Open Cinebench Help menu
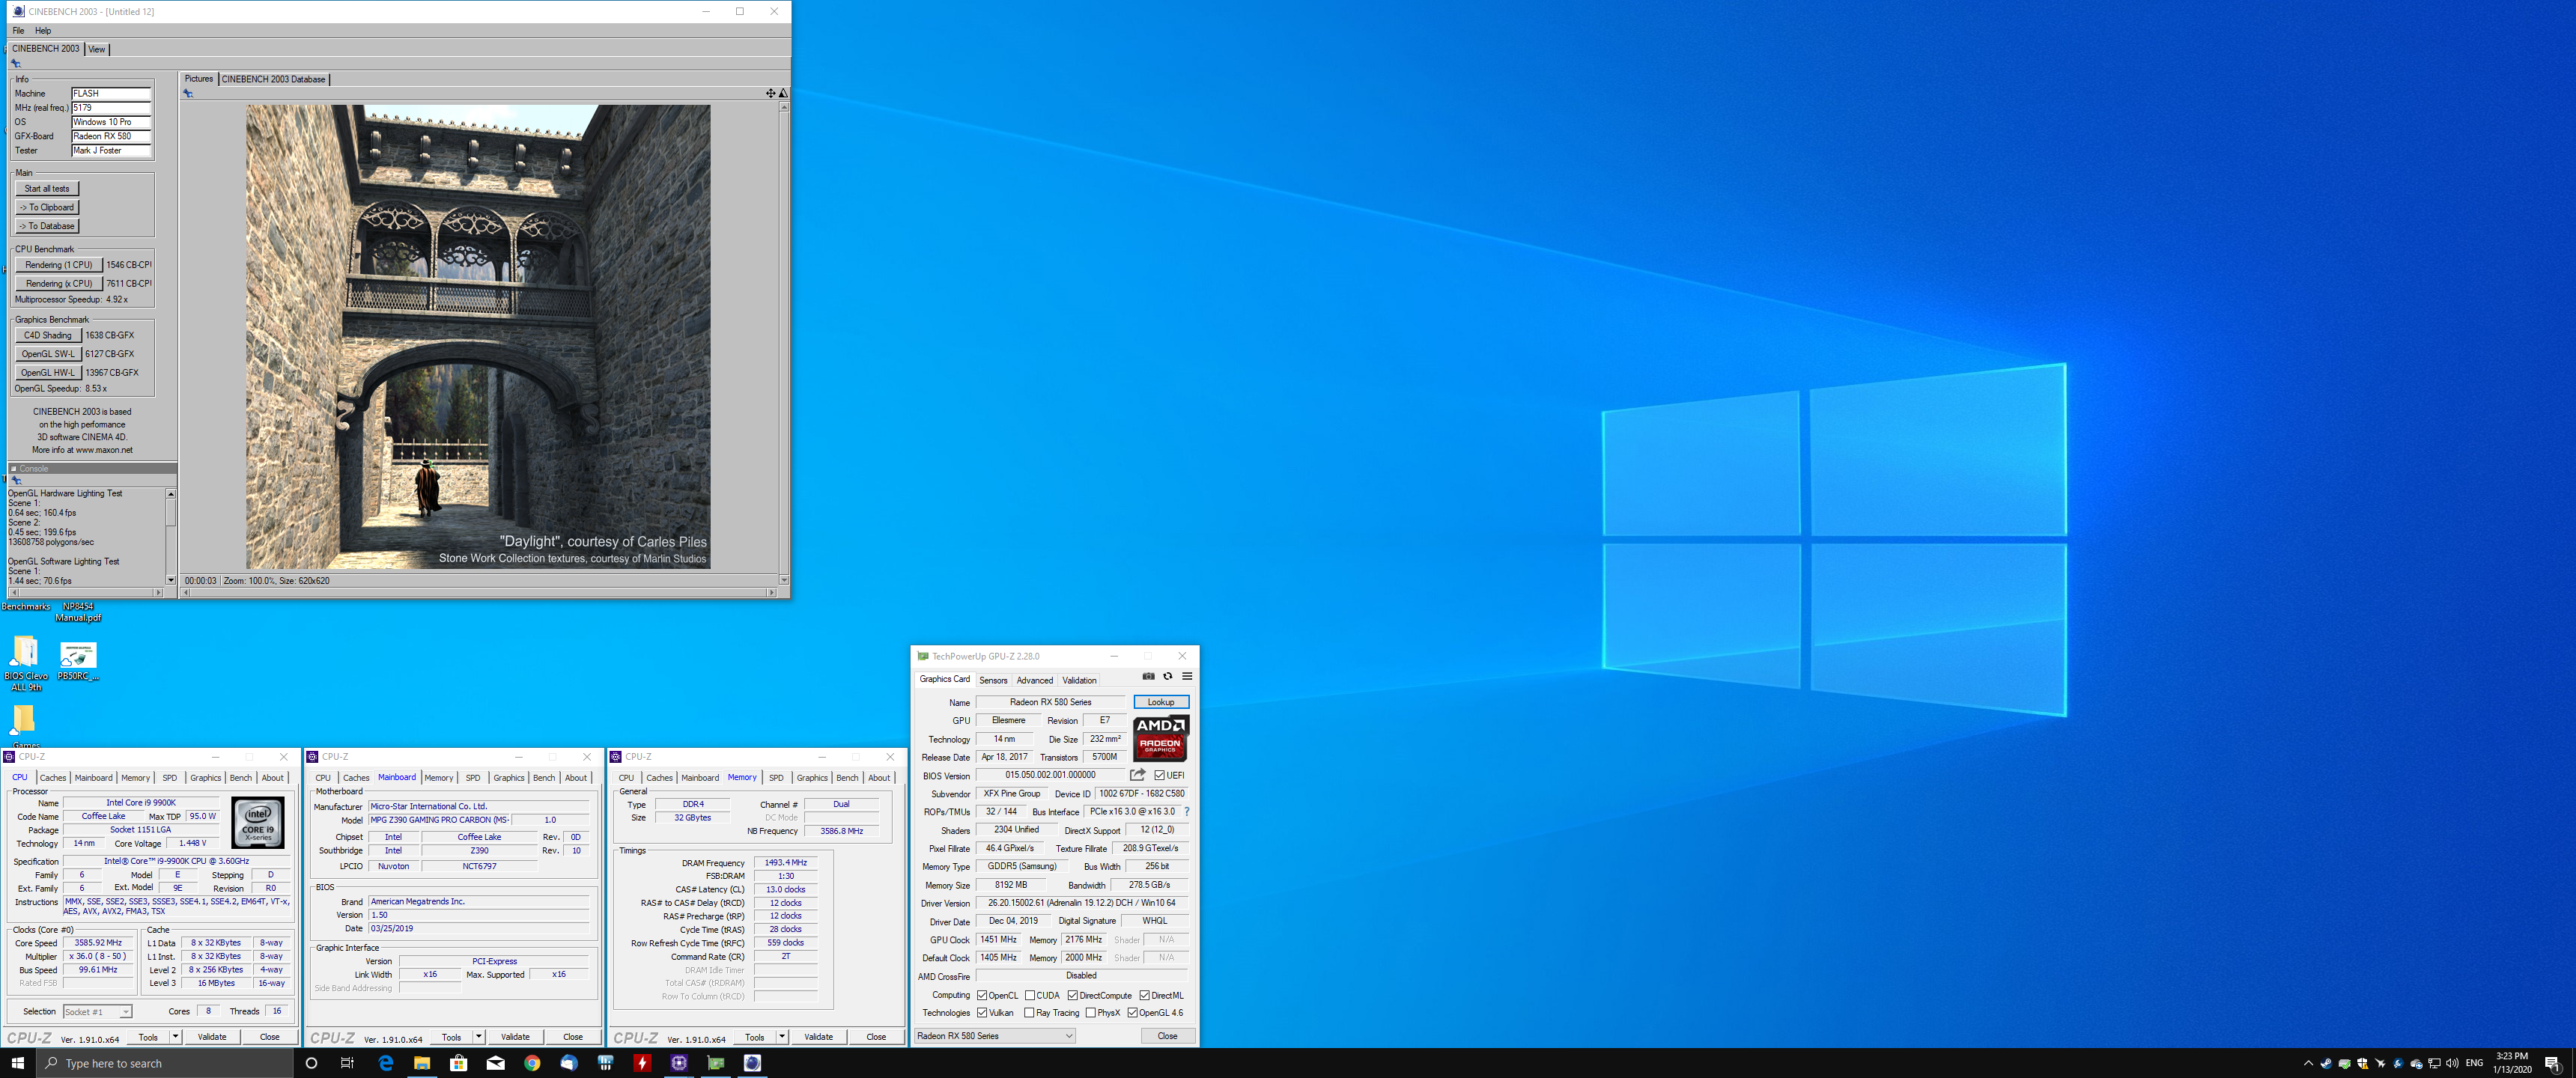 (x=43, y=31)
